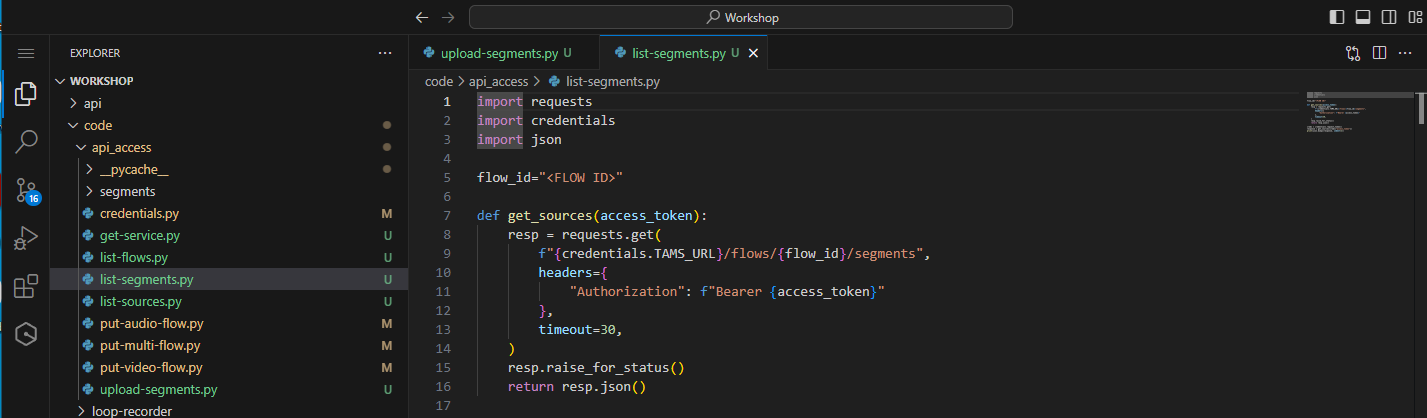Image resolution: width=1427 pixels, height=418 pixels.
Task: Click the 'import credentials' line
Action: click(x=546, y=121)
